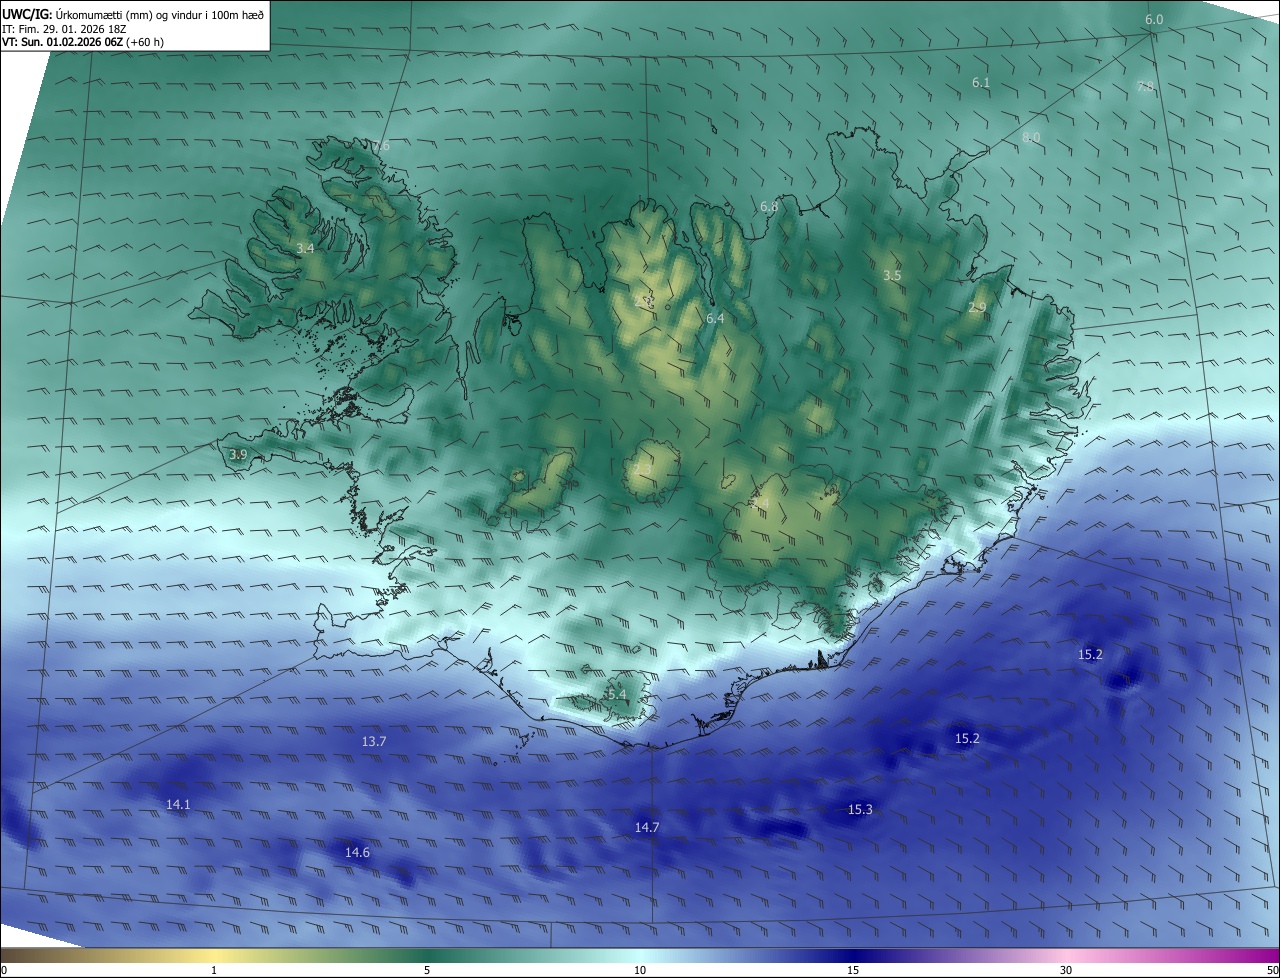Click the colour scale tick label 1

[x=214, y=970]
